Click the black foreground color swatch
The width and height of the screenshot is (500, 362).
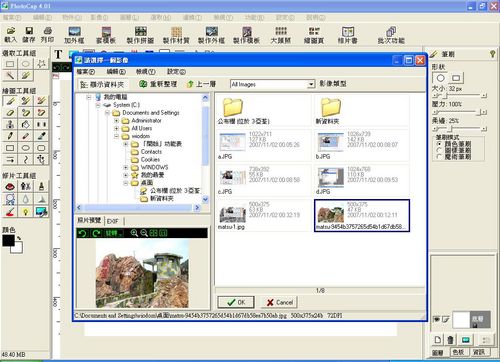click(8, 241)
